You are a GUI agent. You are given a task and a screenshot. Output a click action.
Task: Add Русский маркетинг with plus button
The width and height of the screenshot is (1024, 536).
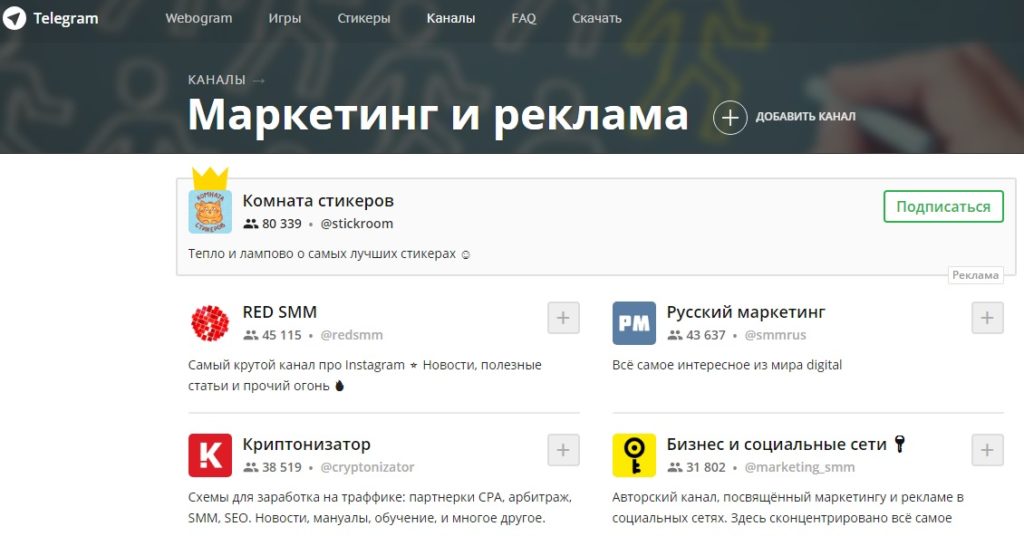[987, 318]
